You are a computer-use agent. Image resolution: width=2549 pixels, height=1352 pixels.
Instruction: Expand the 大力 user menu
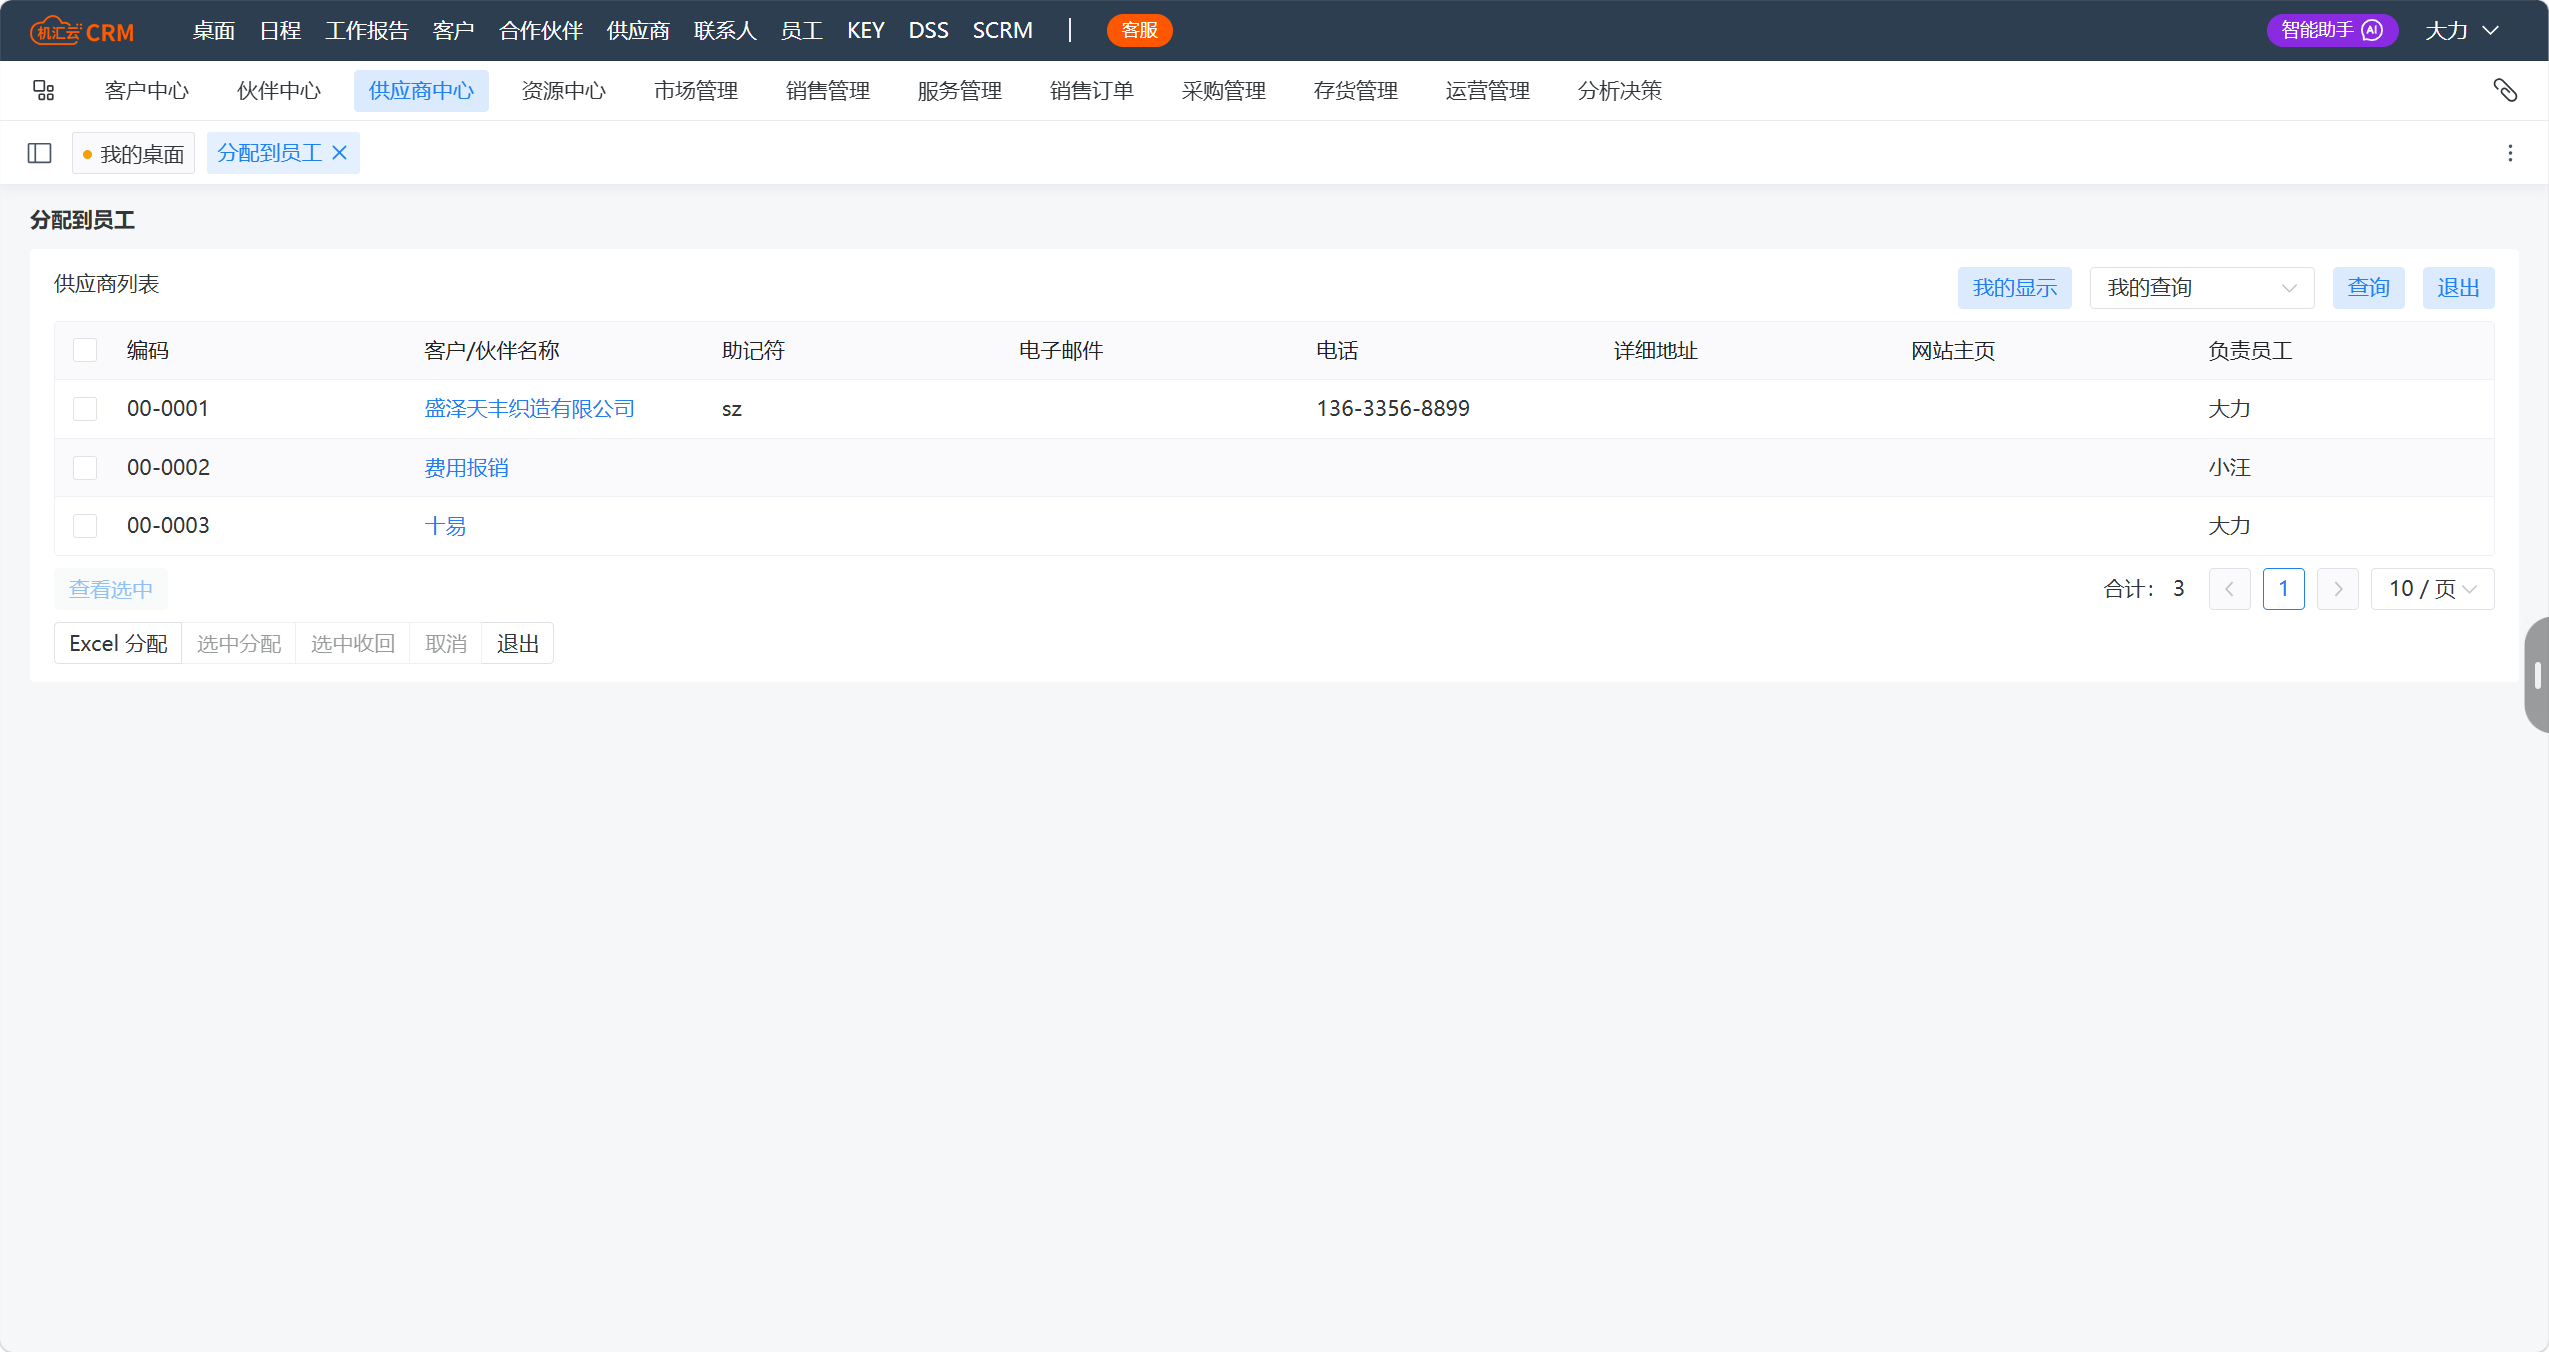tap(2462, 30)
